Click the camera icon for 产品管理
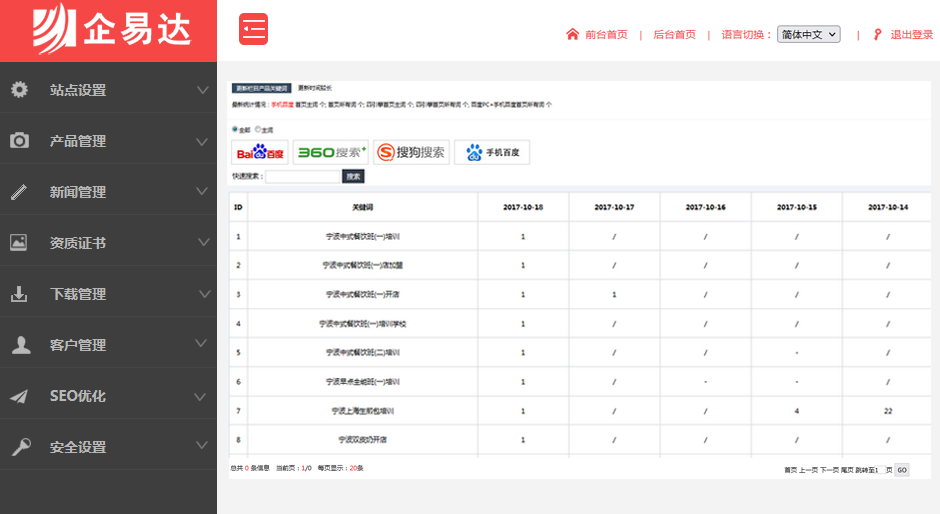 tap(19, 141)
